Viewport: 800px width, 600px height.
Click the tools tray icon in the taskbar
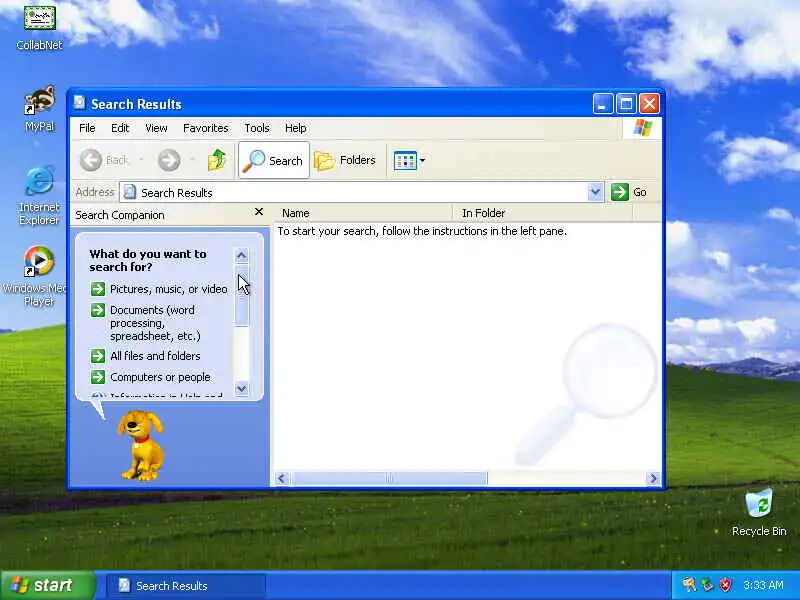(x=689, y=585)
